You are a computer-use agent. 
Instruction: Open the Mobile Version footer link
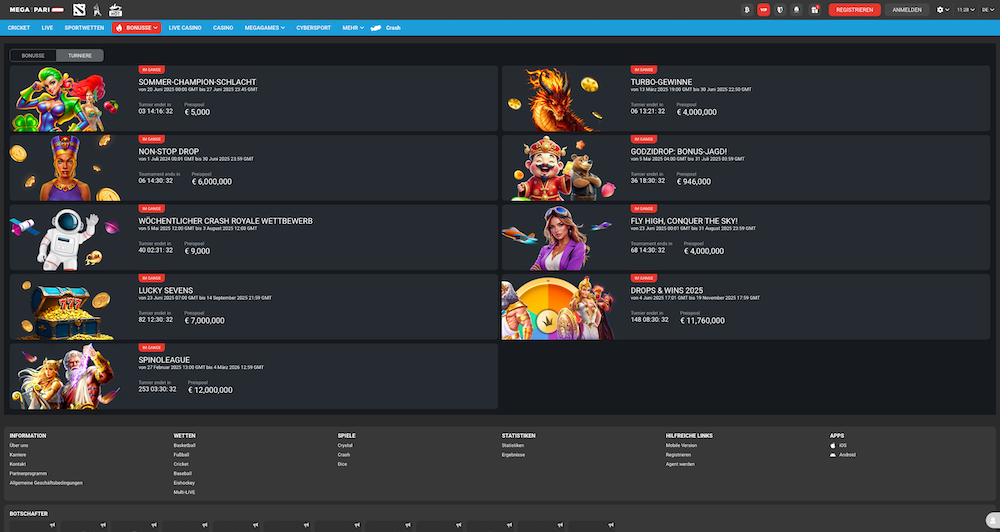(x=681, y=445)
